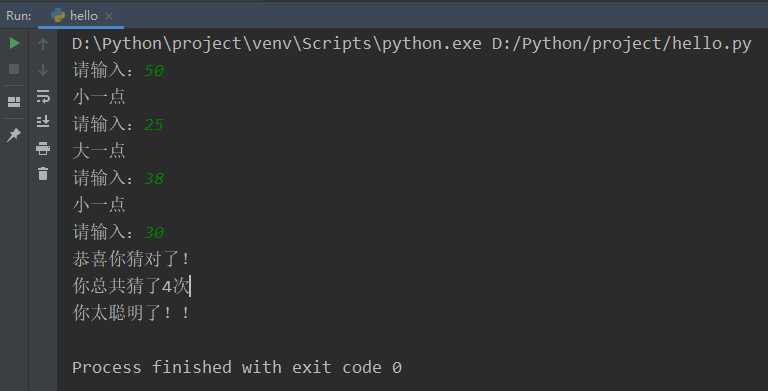Image resolution: width=768 pixels, height=391 pixels.
Task: Click the Run: panel label
Action: click(19, 16)
